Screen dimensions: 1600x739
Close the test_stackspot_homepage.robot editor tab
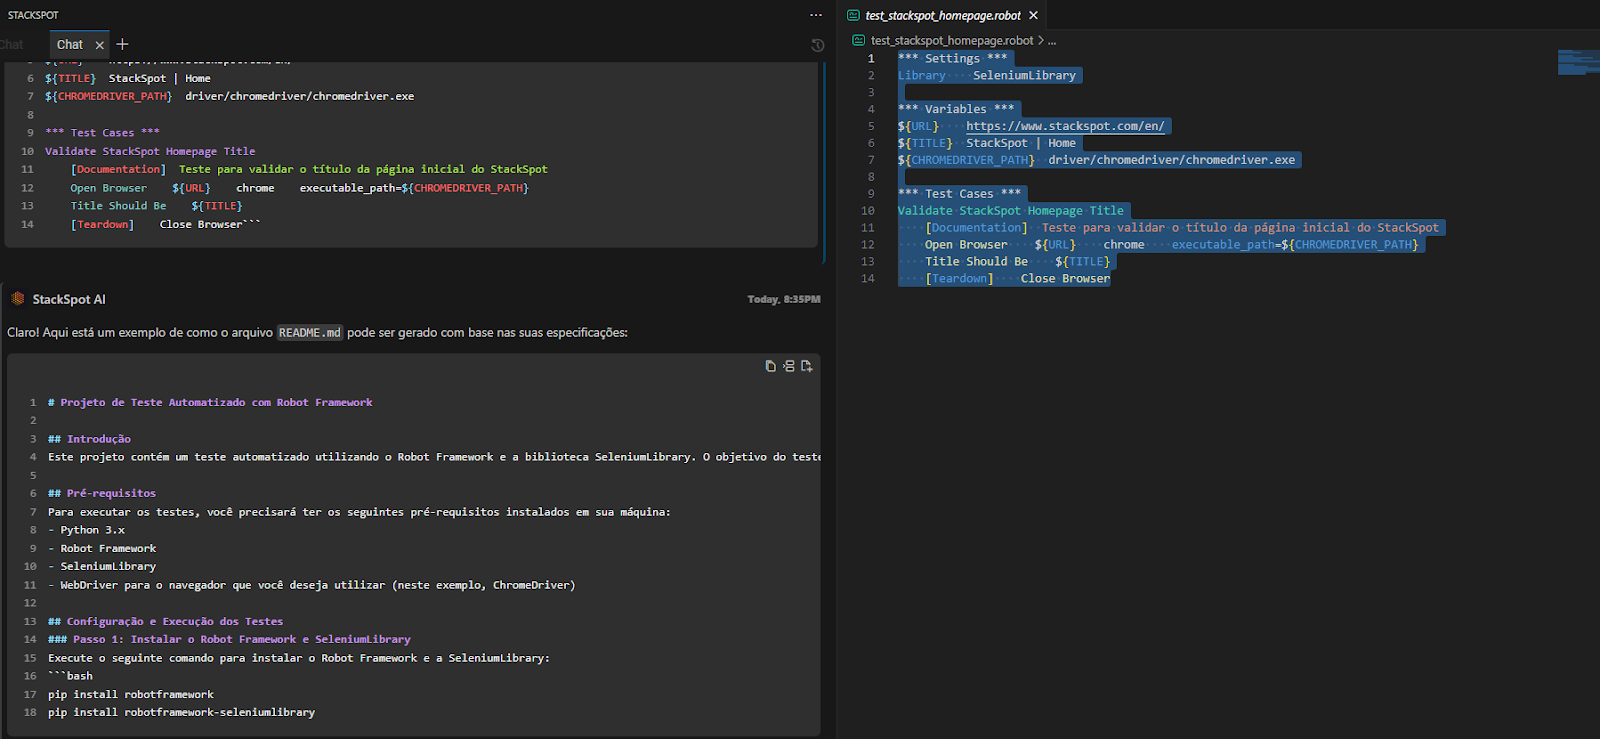coord(1033,15)
